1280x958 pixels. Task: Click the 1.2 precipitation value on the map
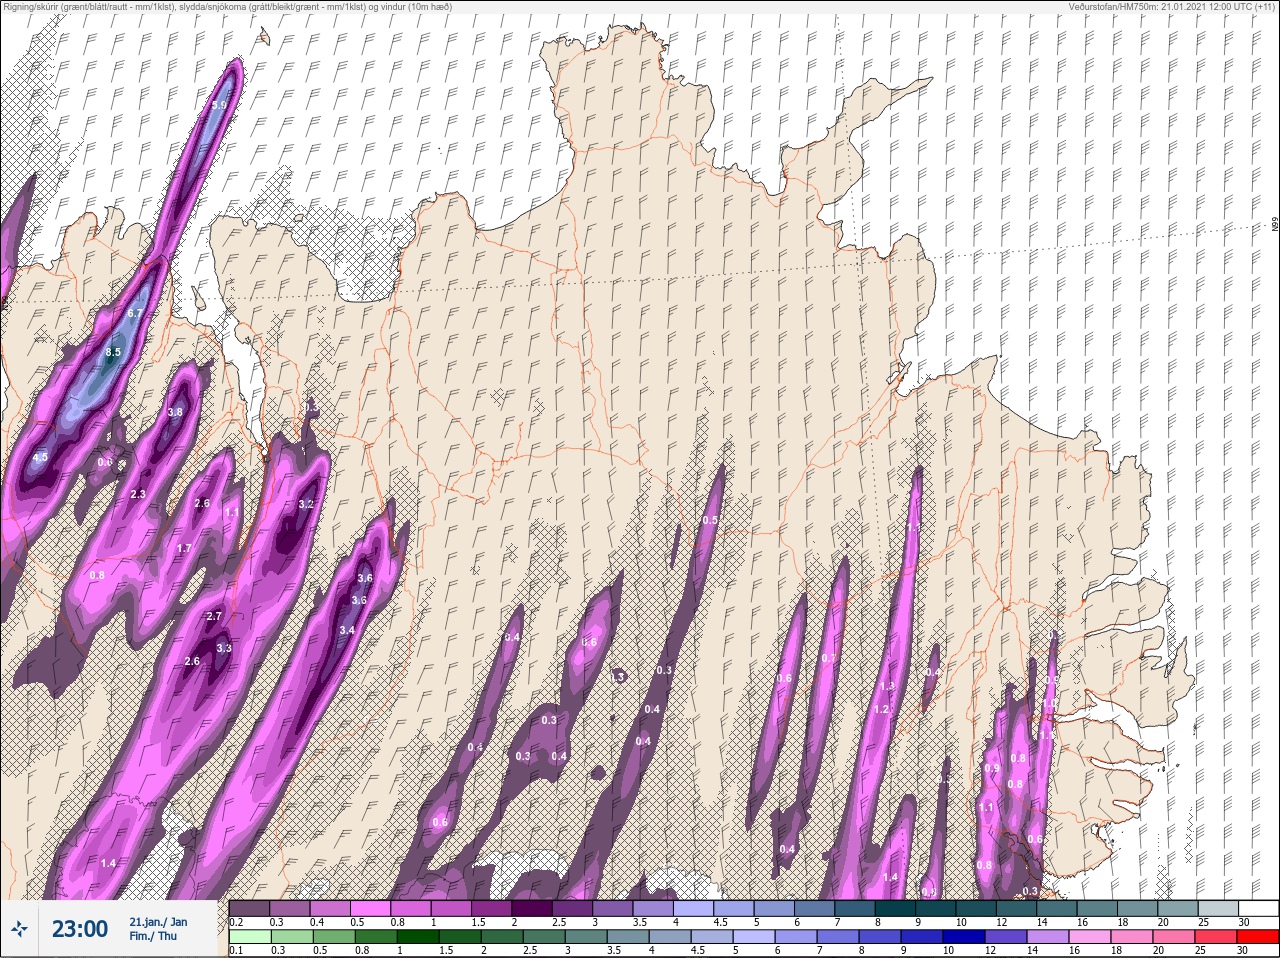tap(881, 709)
